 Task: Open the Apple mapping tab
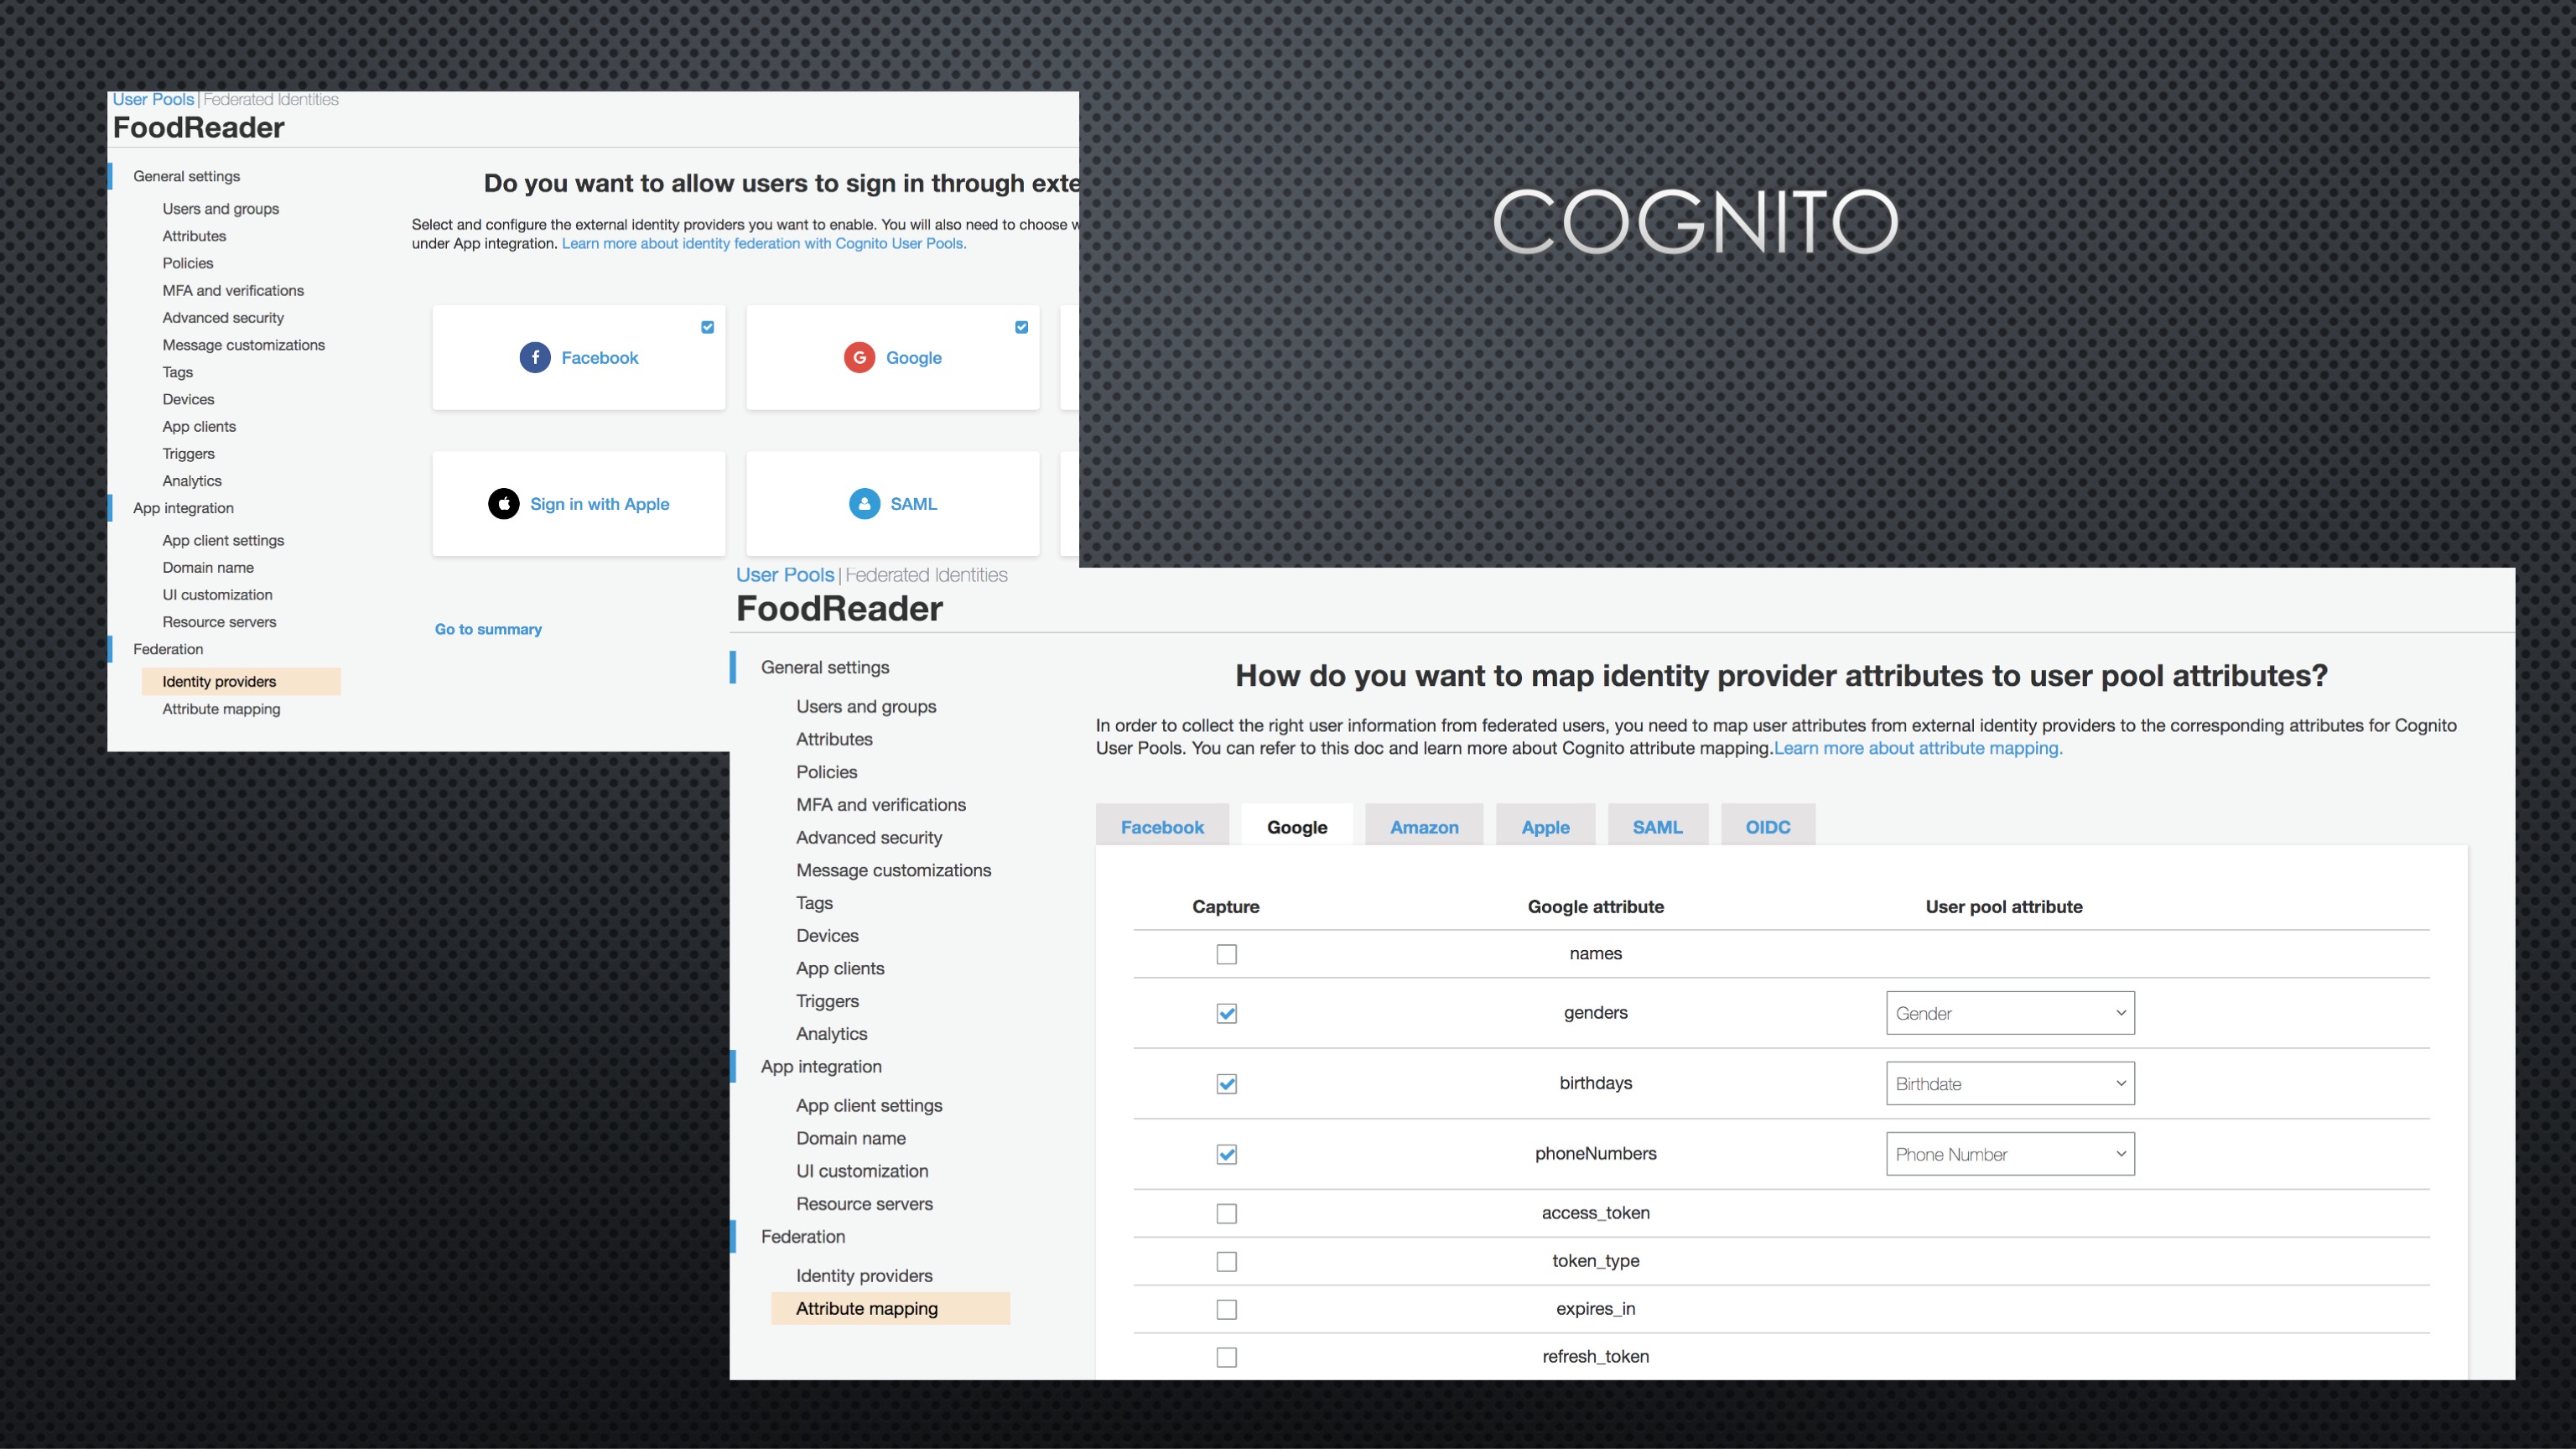(x=1545, y=826)
